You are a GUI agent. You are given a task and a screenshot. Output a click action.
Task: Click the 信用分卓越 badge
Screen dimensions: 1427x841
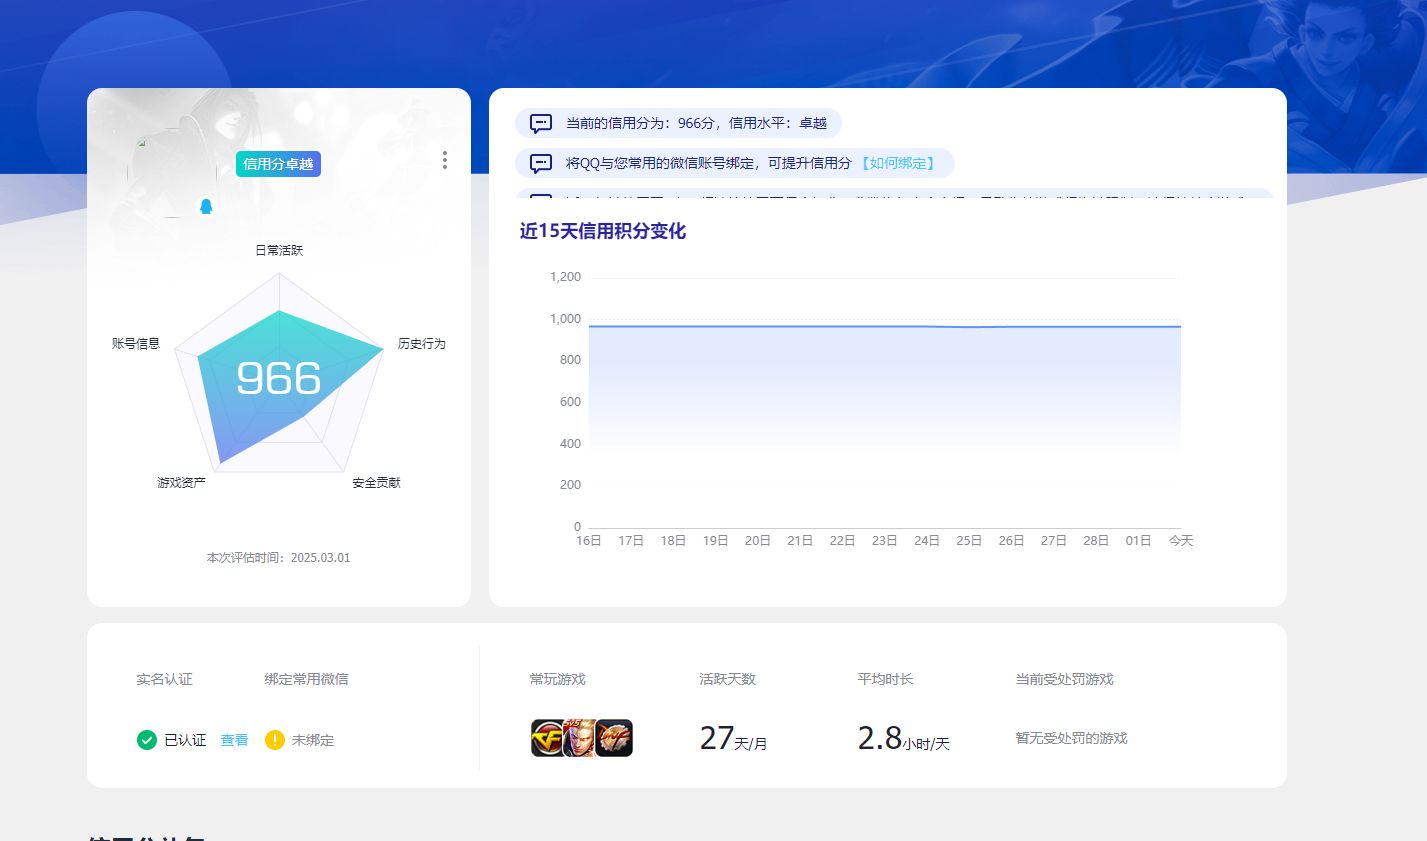pyautogui.click(x=278, y=164)
